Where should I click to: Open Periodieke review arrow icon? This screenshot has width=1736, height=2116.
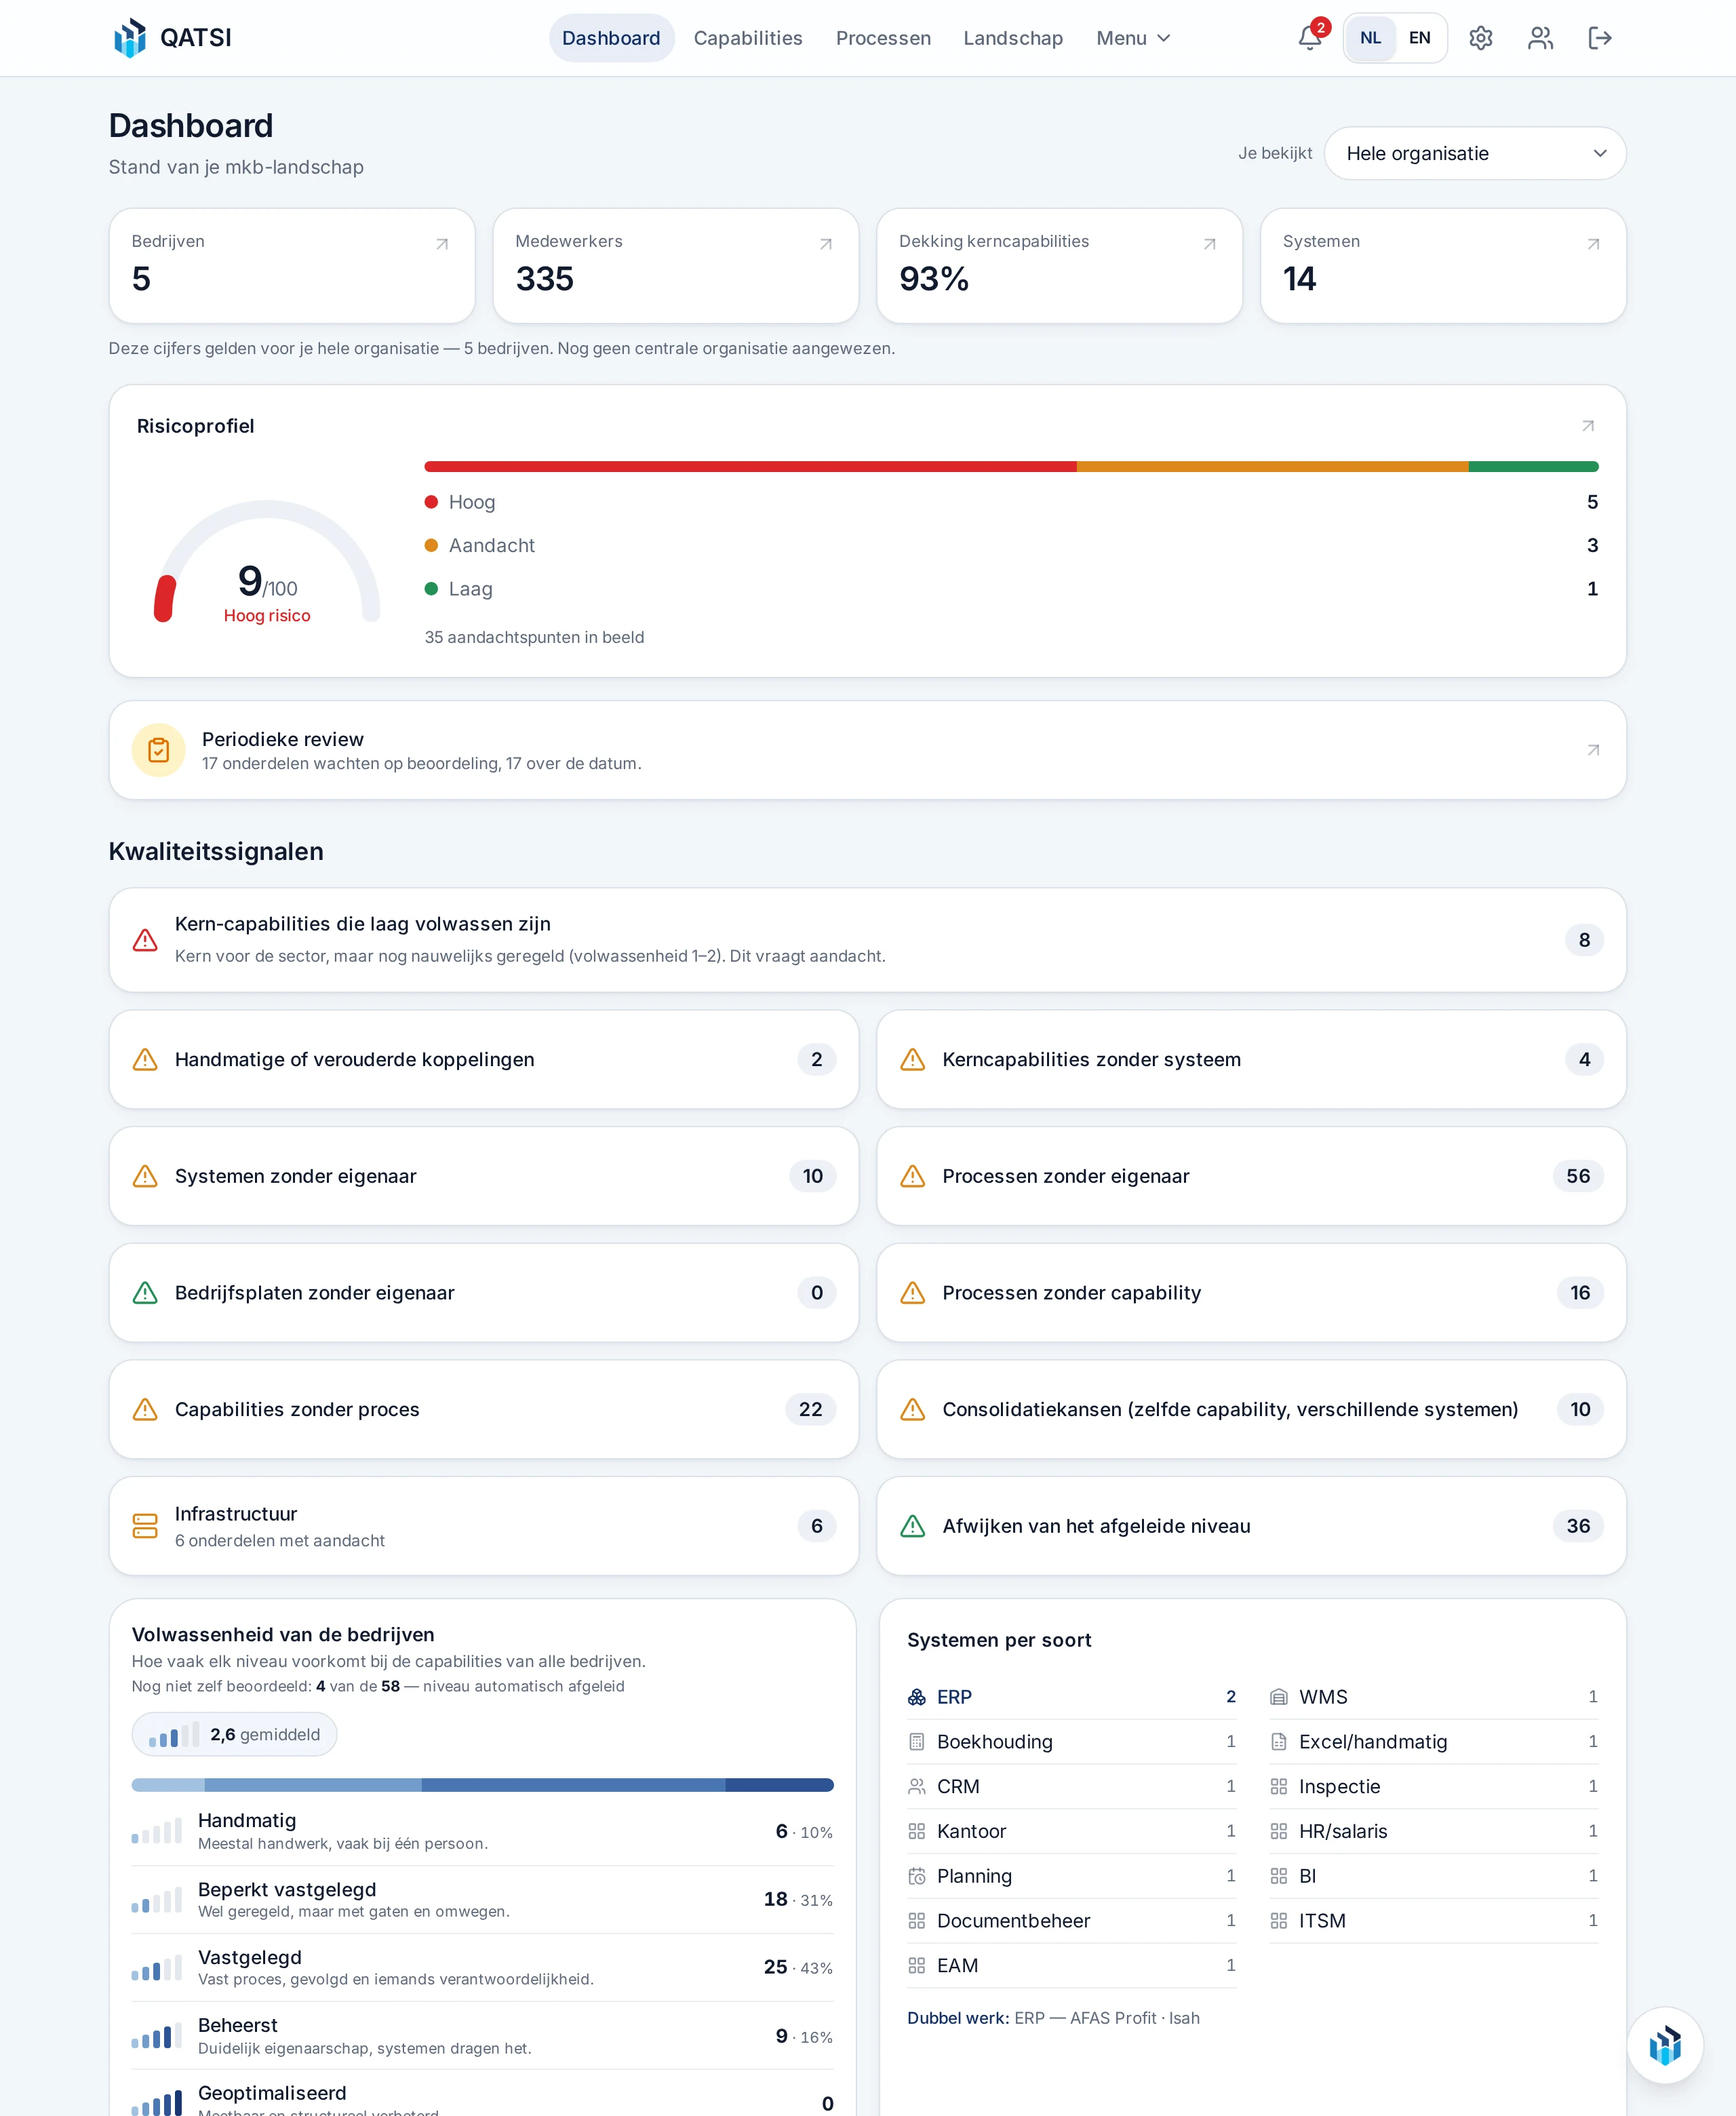click(1593, 750)
